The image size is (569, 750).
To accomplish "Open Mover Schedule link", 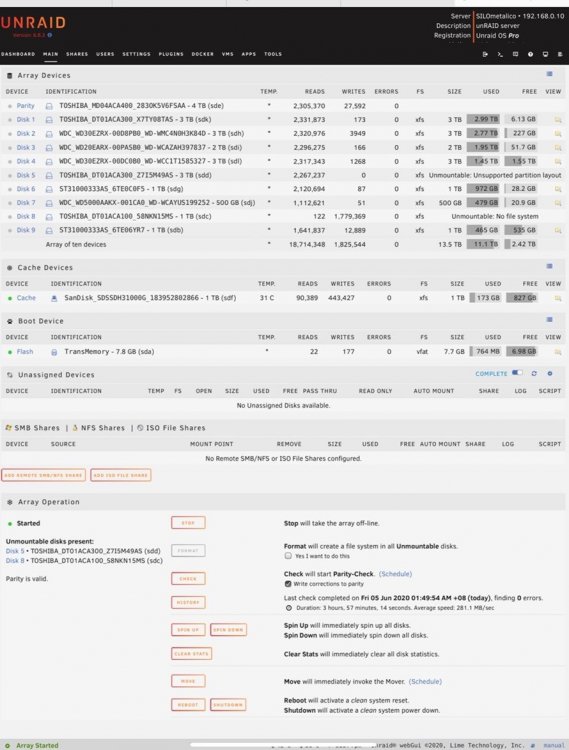I will 425,682.
